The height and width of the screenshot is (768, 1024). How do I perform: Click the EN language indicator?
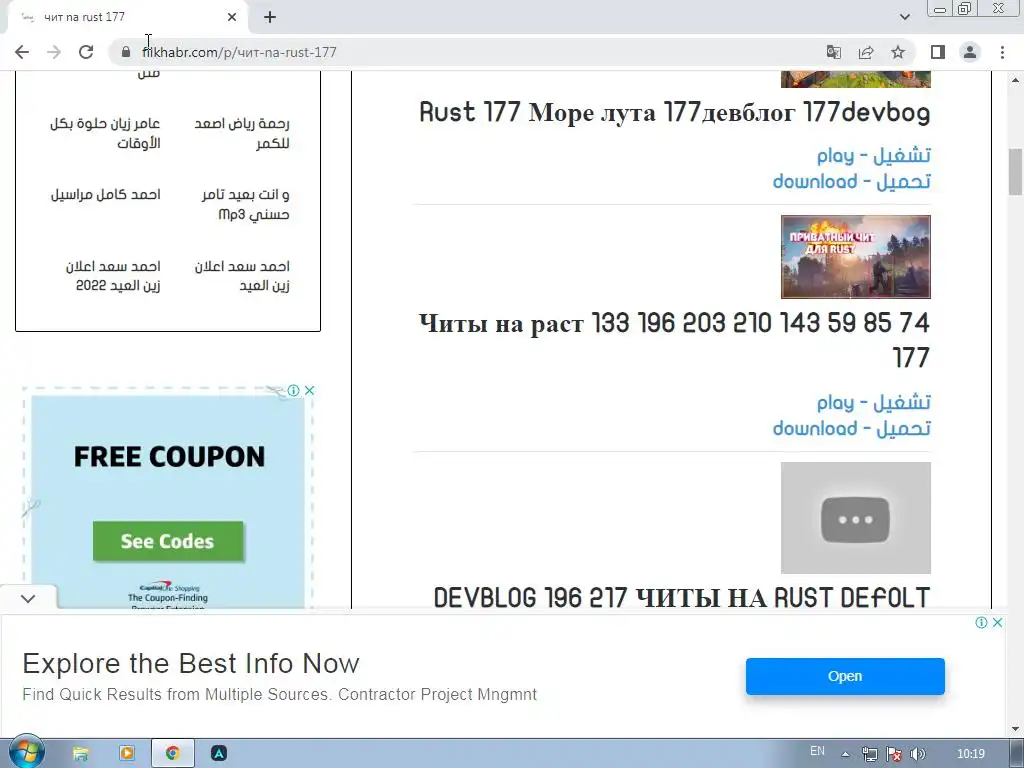[817, 751]
